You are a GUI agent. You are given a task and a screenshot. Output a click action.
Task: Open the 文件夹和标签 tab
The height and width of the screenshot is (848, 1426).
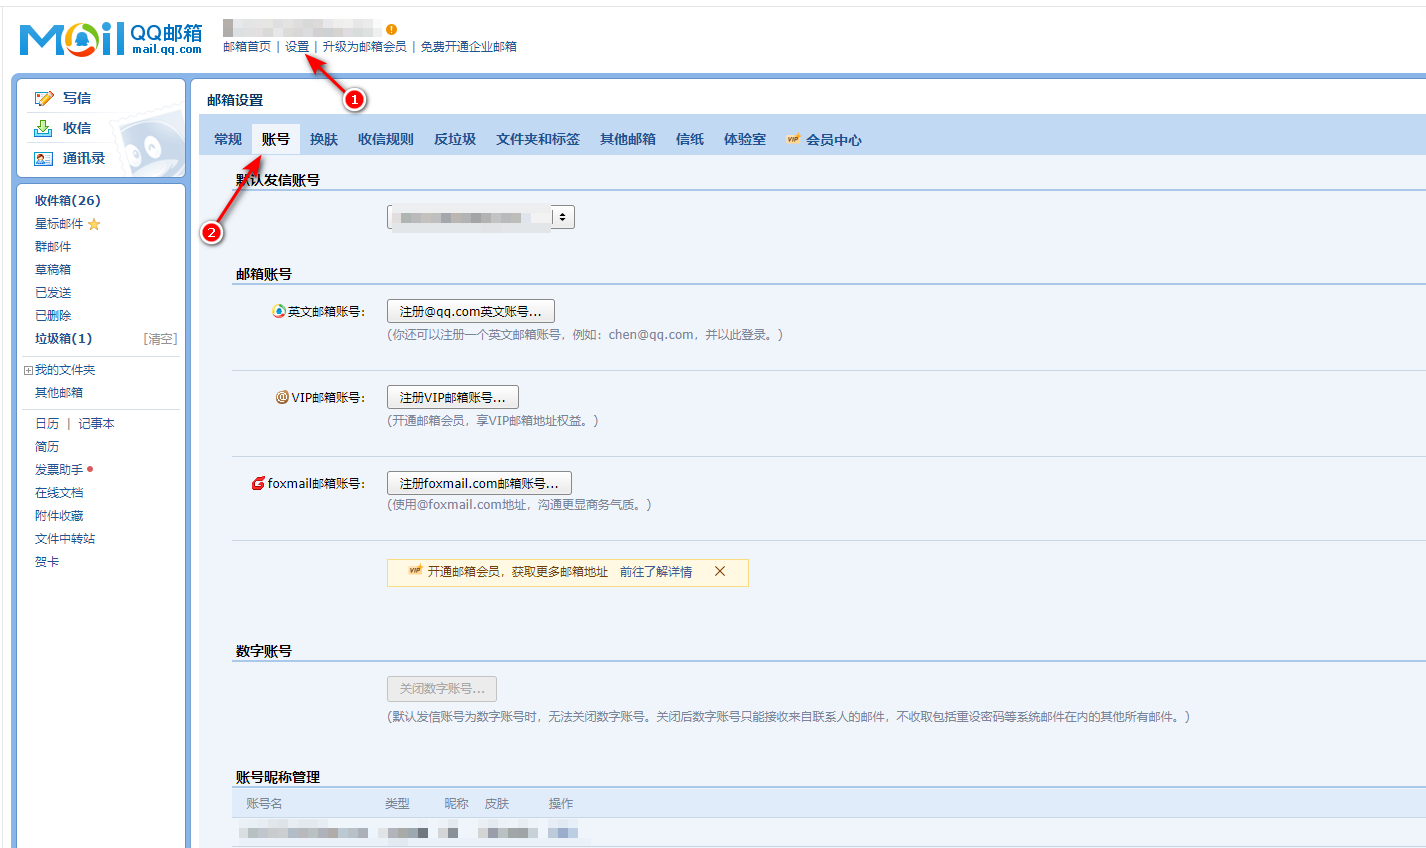(x=538, y=139)
